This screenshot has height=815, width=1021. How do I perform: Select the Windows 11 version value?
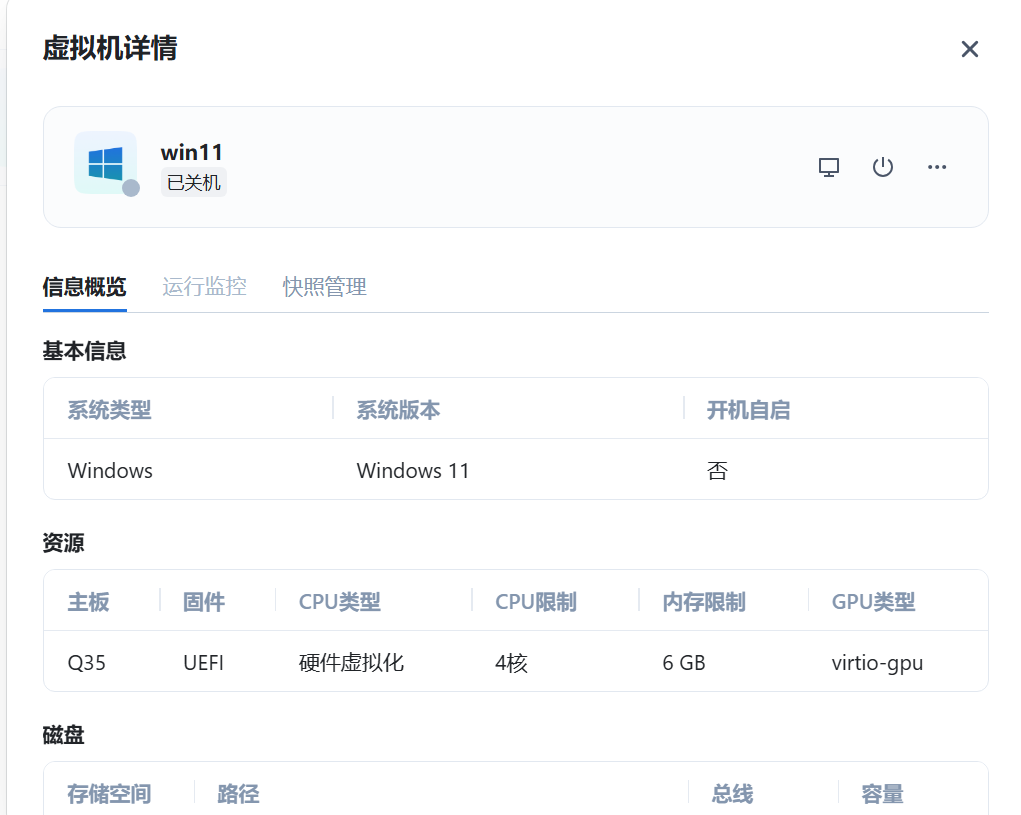click(x=413, y=471)
